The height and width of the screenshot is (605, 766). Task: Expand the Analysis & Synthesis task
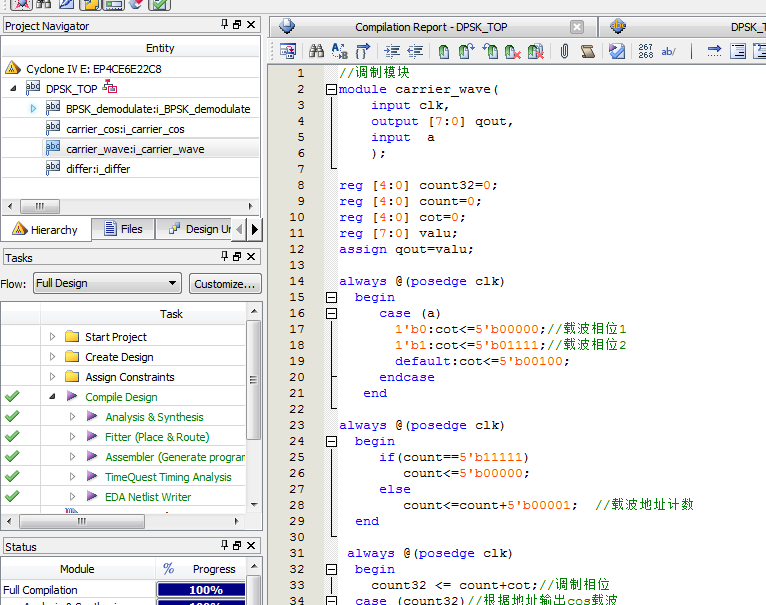[x=73, y=417]
